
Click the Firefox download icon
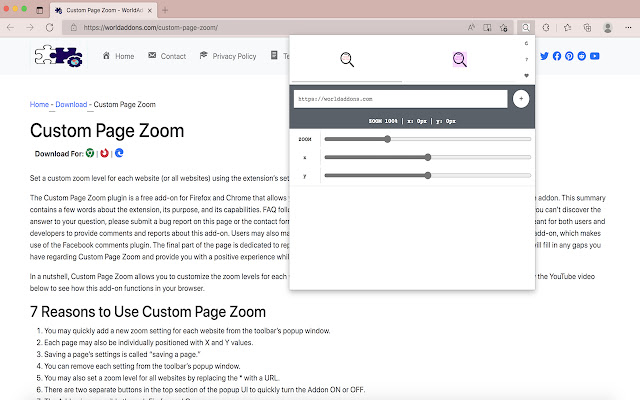[x=104, y=153]
